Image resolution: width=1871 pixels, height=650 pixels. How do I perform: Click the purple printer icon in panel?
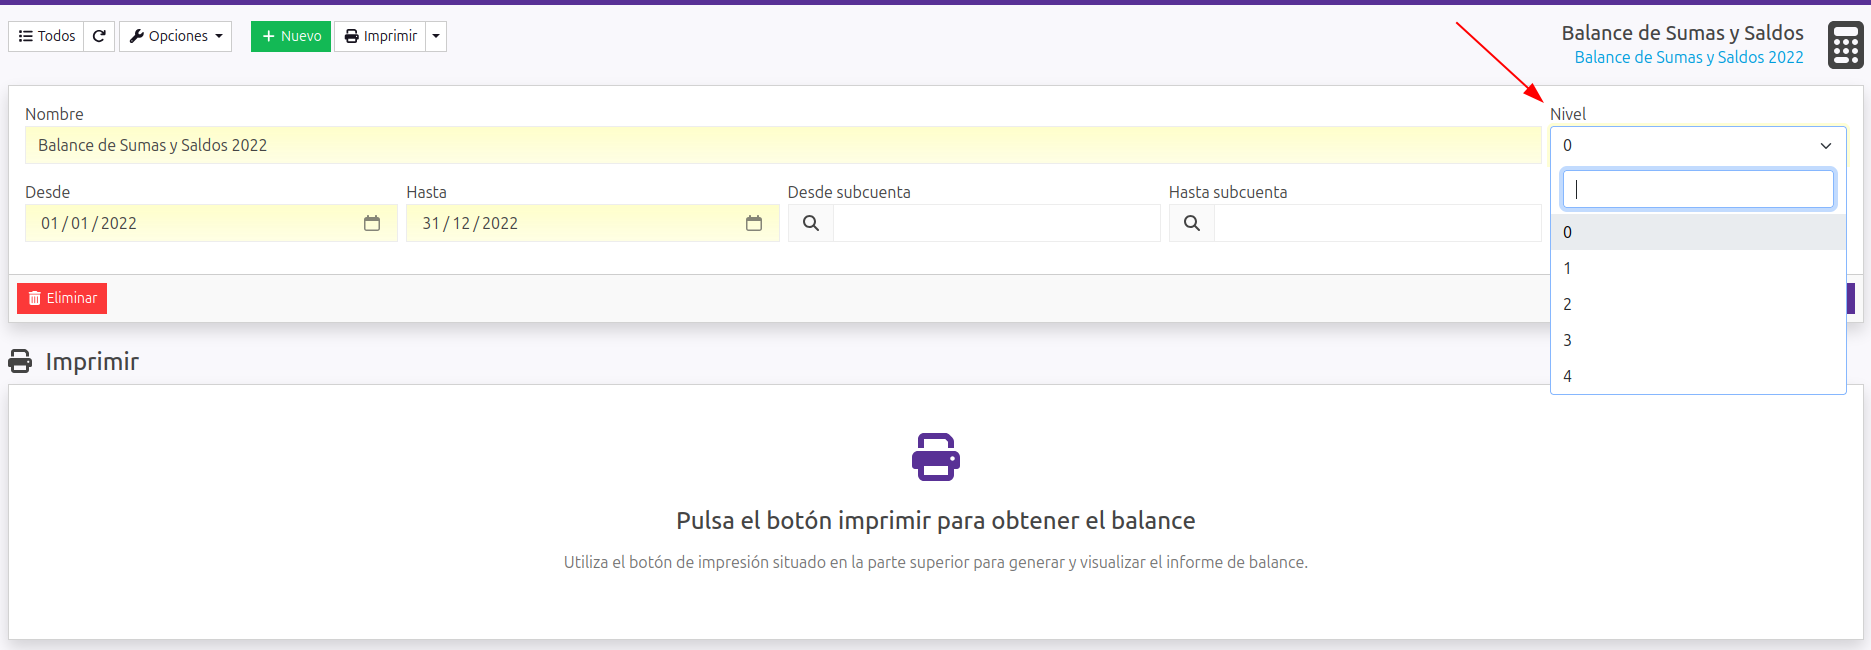tap(936, 457)
